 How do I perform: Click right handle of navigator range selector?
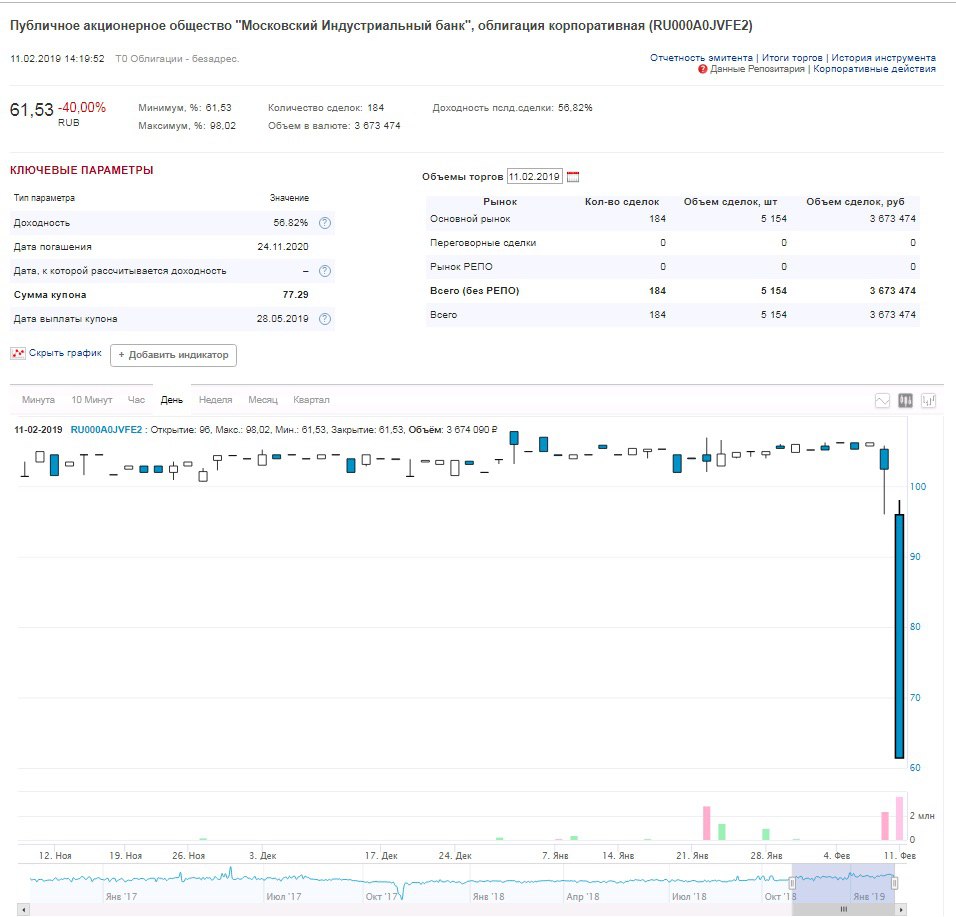point(894,882)
